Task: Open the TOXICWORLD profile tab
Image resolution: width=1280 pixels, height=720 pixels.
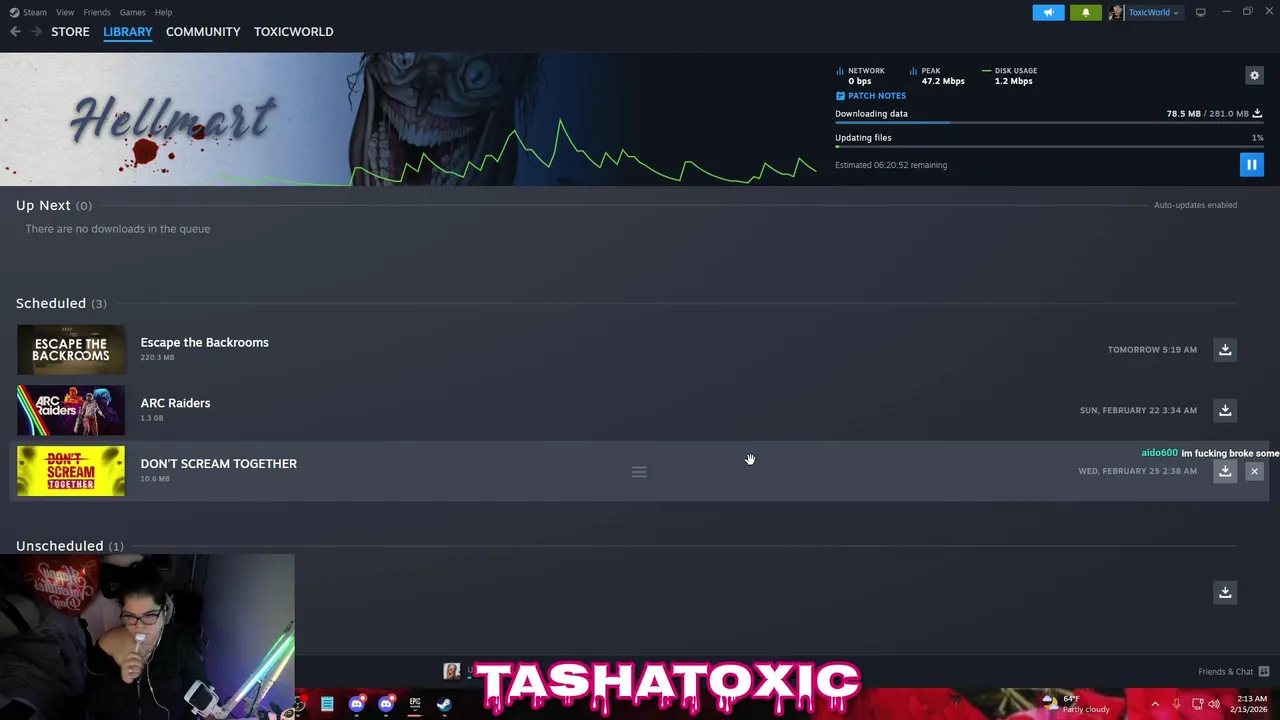Action: 294,32
